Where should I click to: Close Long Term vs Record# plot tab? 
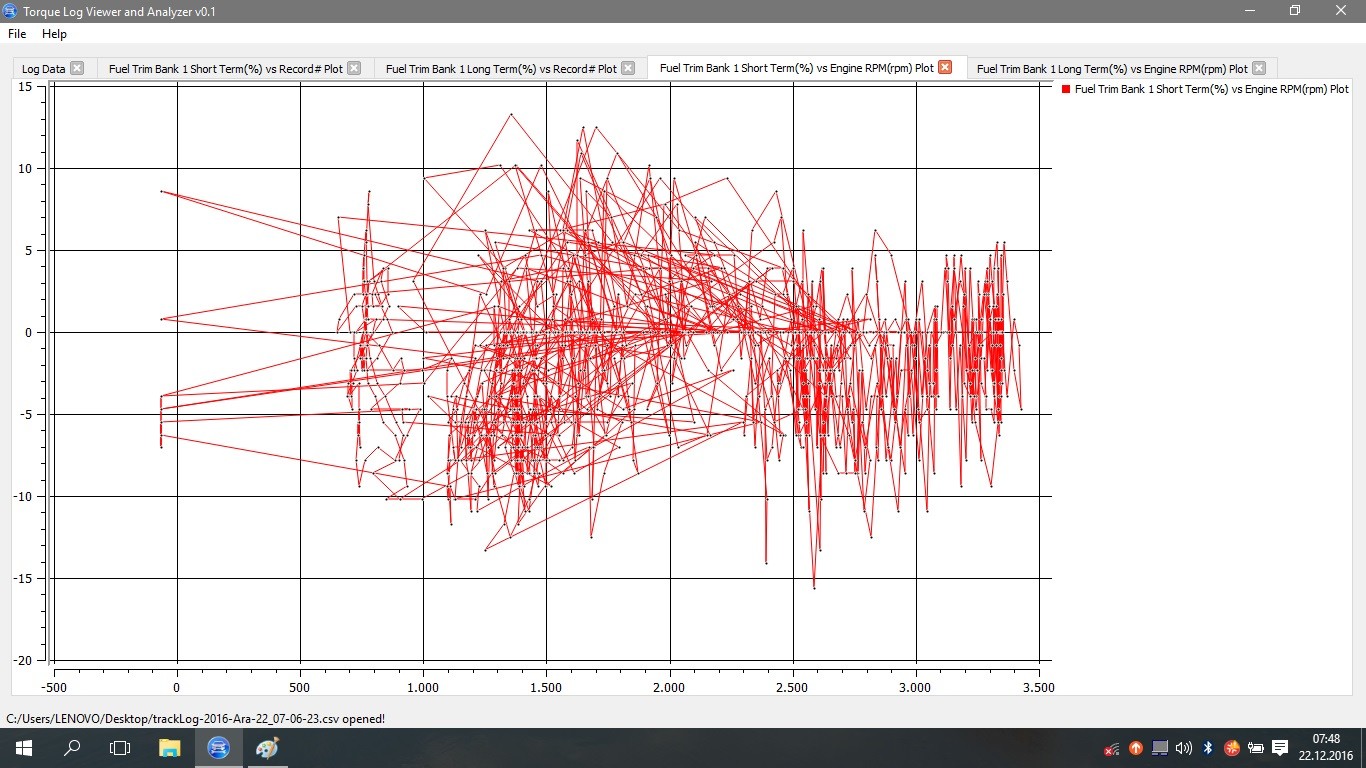(x=628, y=68)
